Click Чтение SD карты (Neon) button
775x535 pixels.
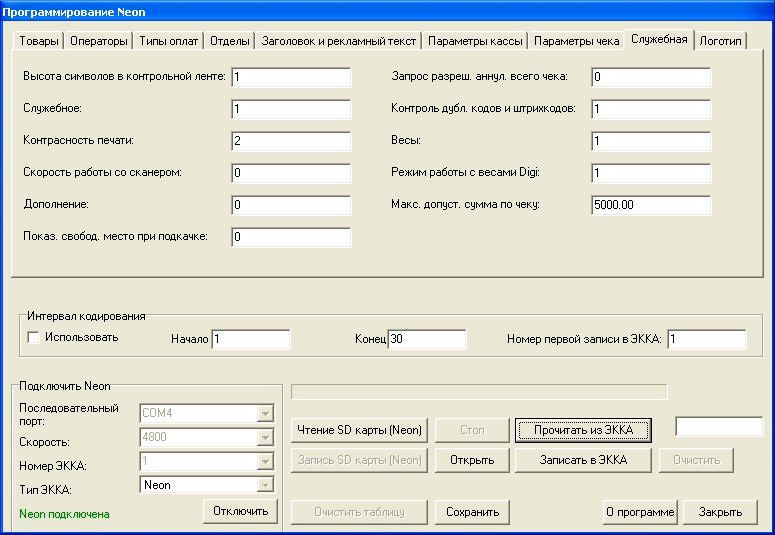(359, 430)
